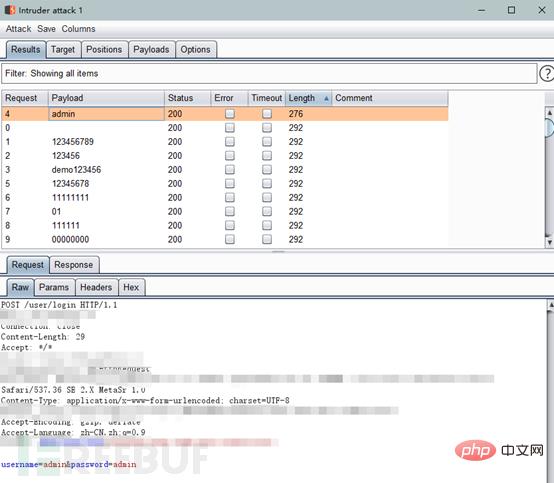Click the results table scrollbar thumb

[550, 128]
